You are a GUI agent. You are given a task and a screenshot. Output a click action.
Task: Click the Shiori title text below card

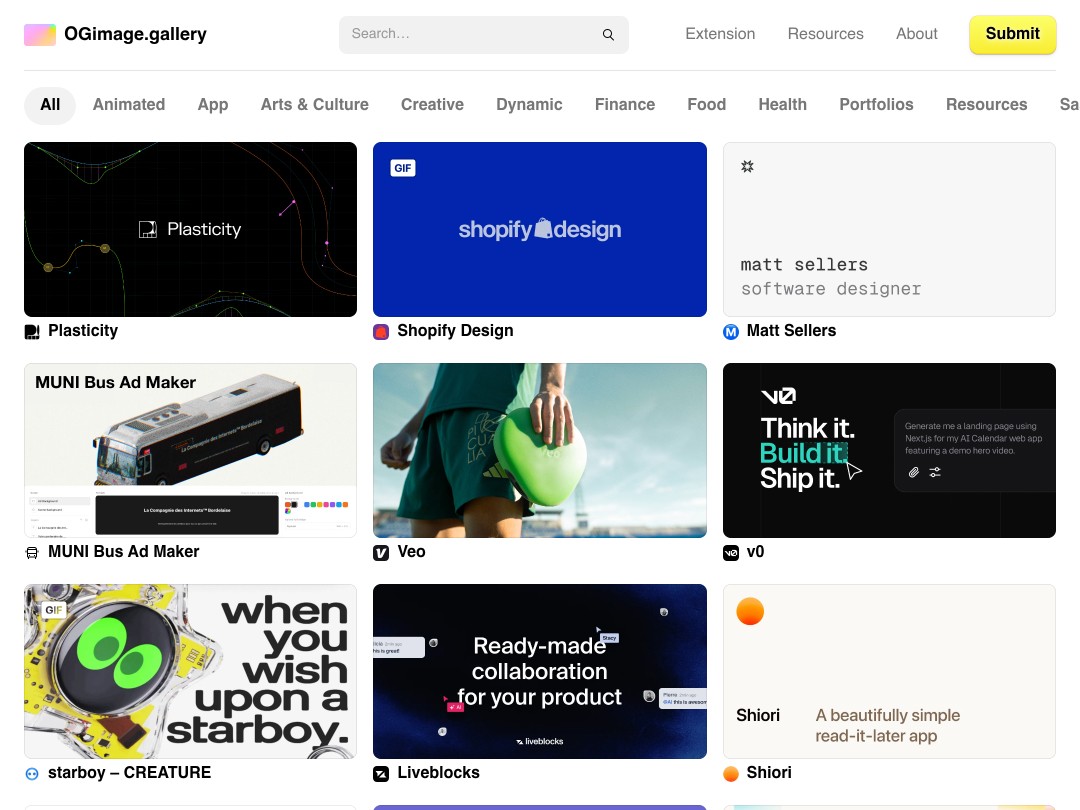pos(769,773)
